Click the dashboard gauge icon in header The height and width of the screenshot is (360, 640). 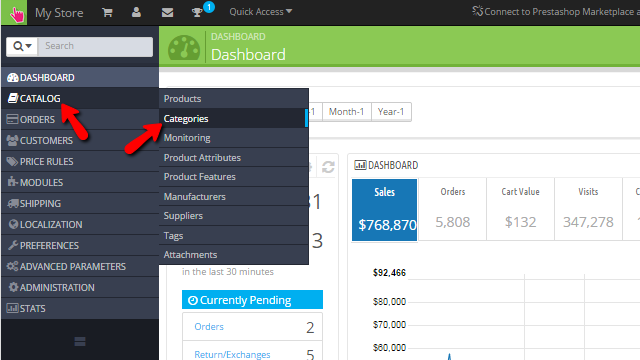tap(184, 48)
